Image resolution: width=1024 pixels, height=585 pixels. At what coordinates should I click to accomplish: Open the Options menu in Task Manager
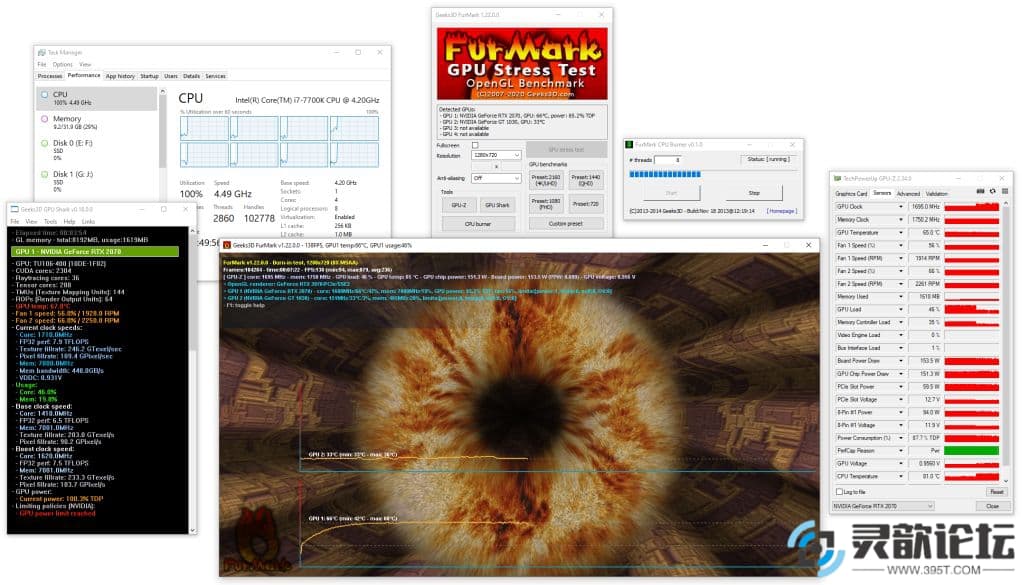point(63,65)
